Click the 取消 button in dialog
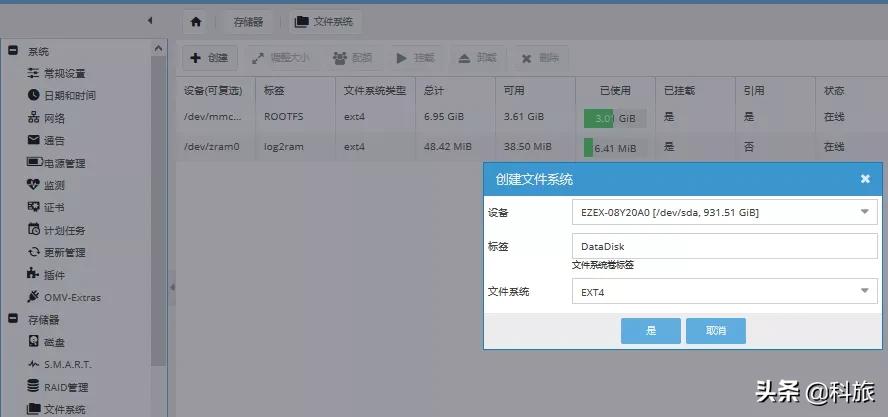888x417 pixels. pyautogui.click(x=716, y=331)
